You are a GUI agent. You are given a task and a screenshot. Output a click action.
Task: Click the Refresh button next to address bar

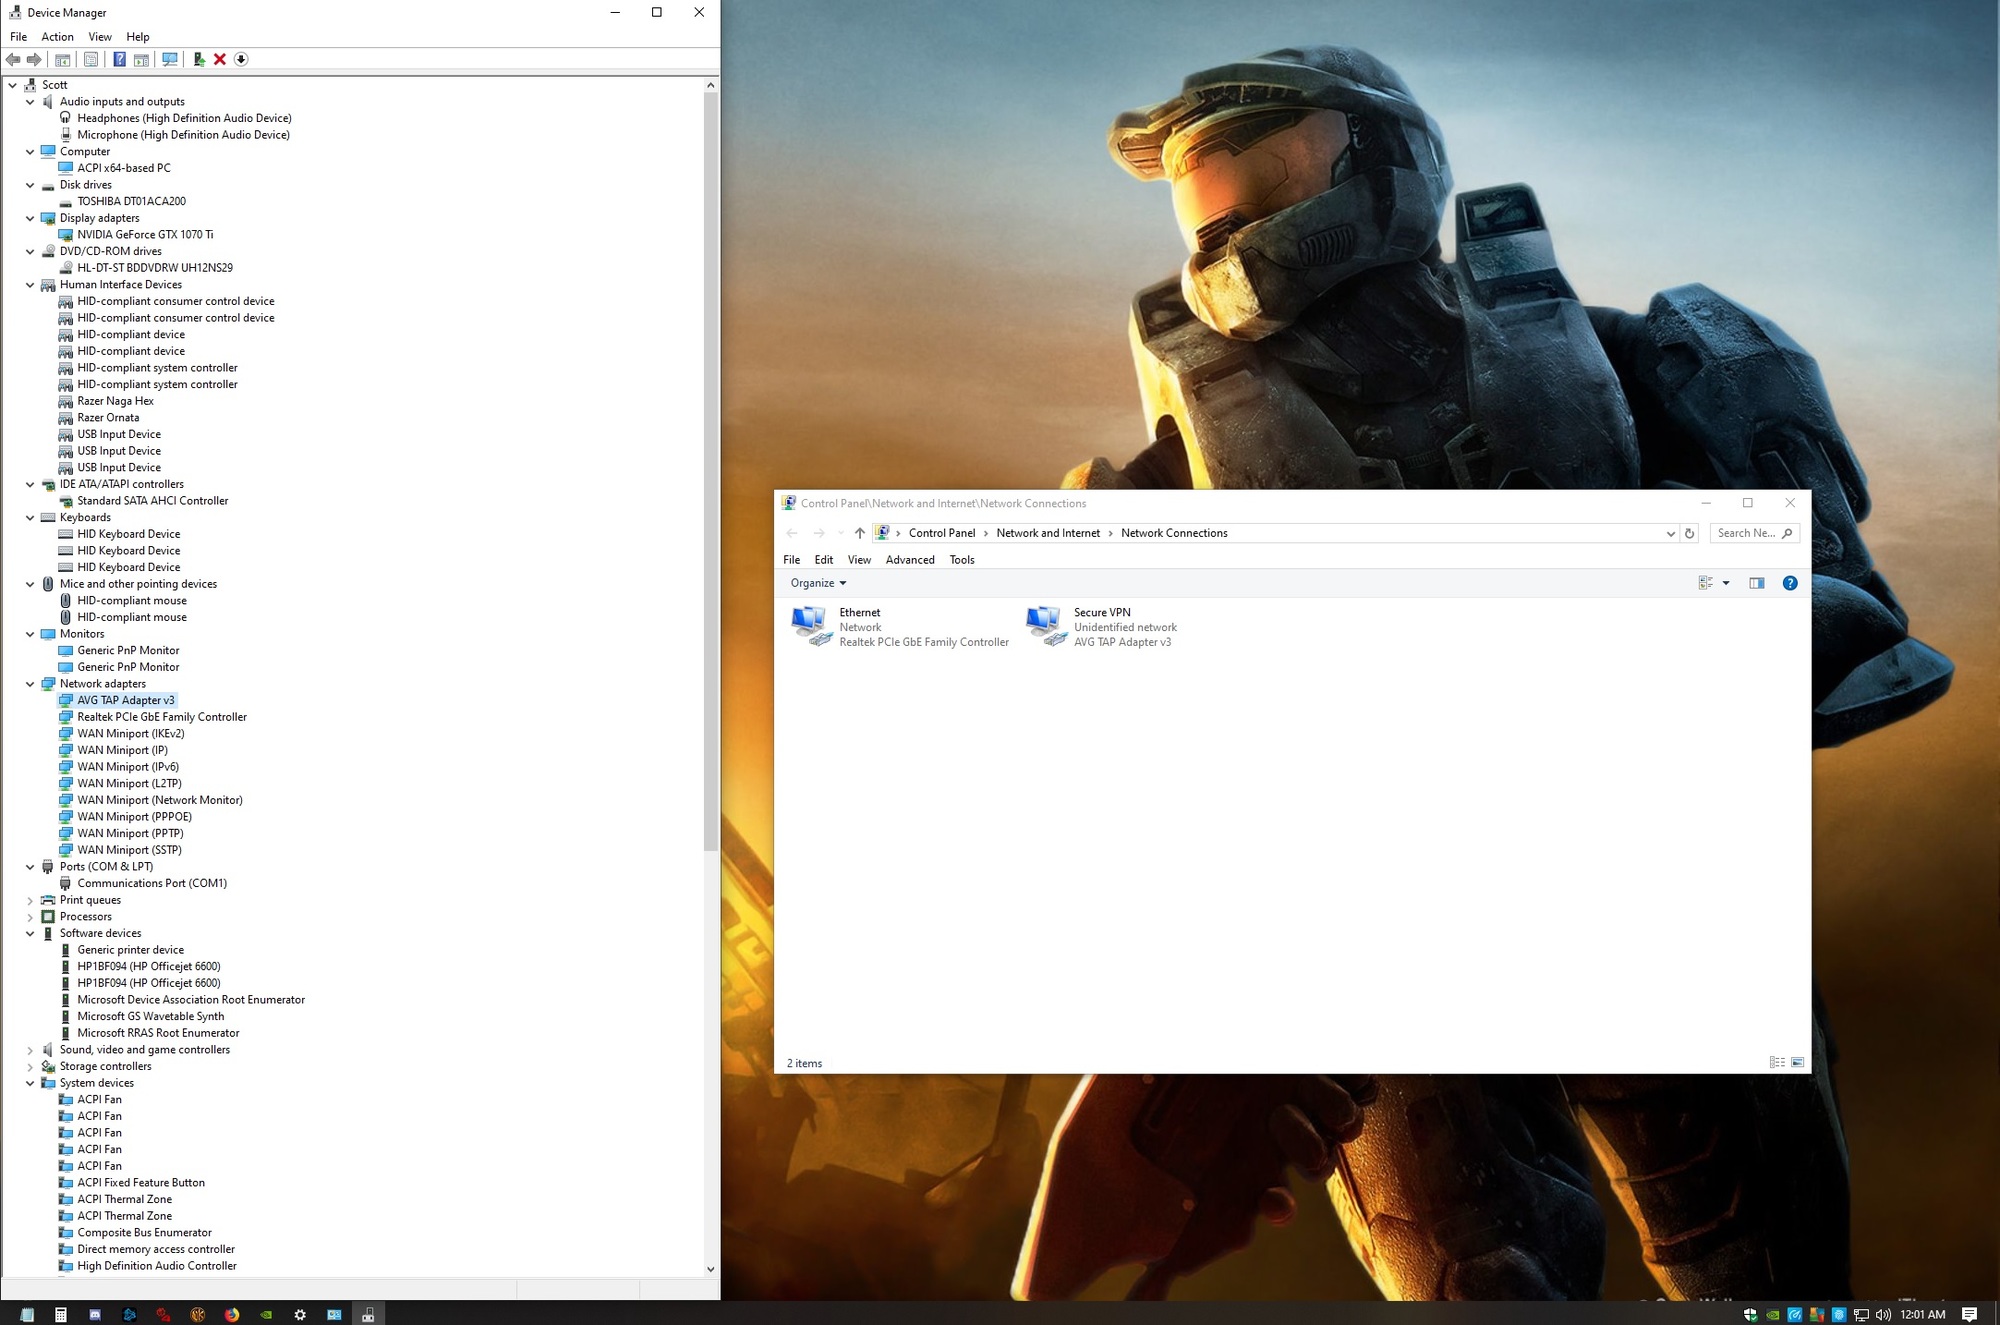(1690, 533)
